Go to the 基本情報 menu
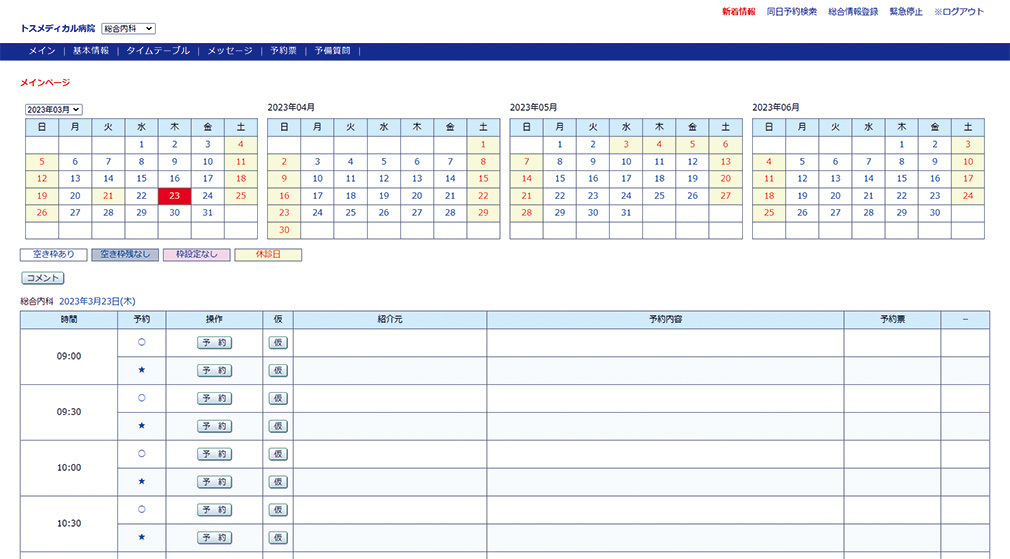This screenshot has width=1010, height=559. coord(90,51)
